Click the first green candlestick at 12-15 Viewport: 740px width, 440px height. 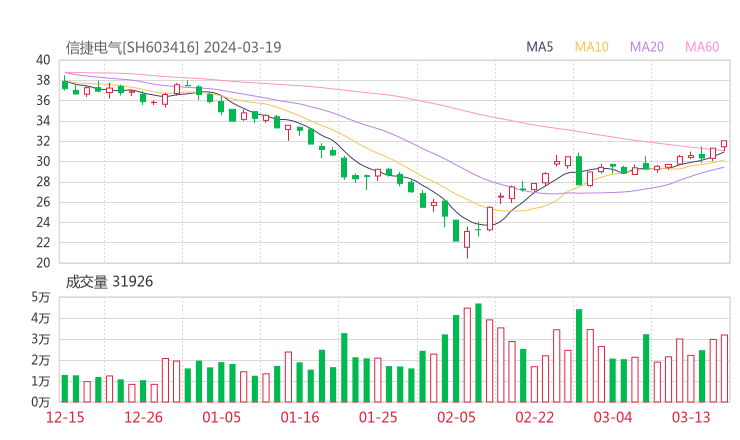pyautogui.click(x=65, y=84)
